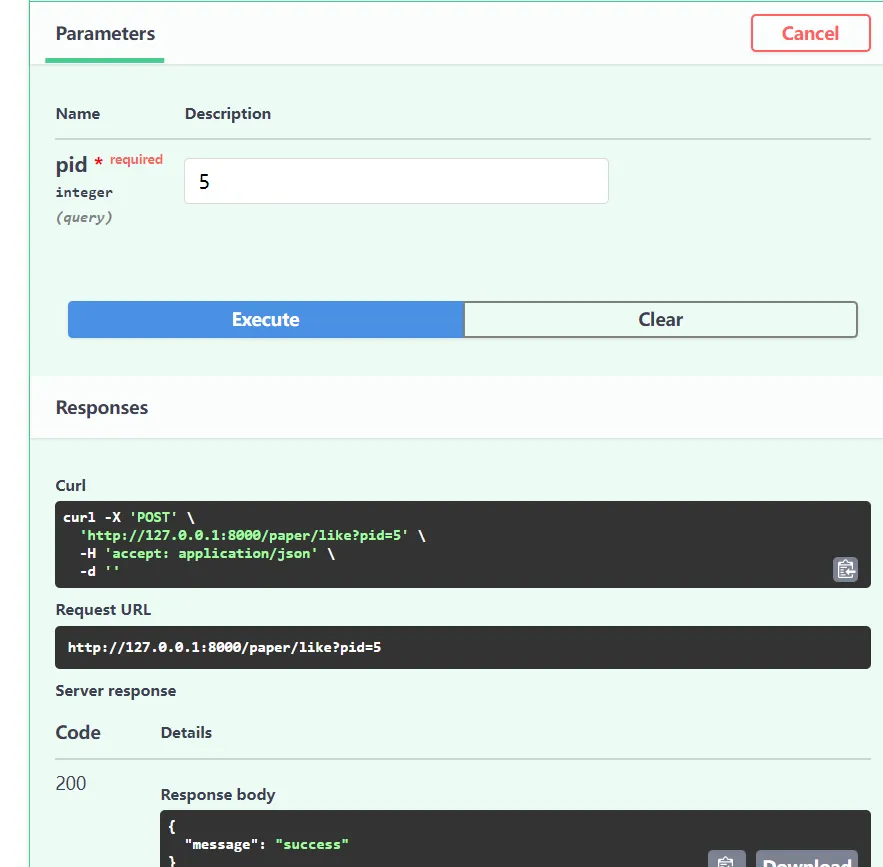Cancel the try-it-out mode

[810, 33]
